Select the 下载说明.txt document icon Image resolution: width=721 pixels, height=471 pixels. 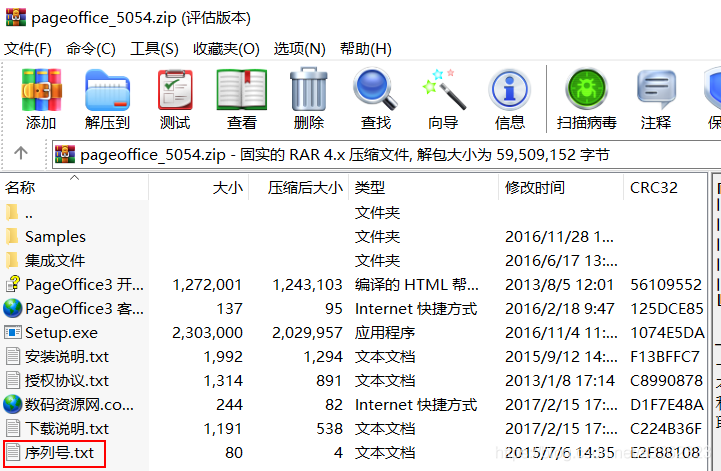point(13,428)
